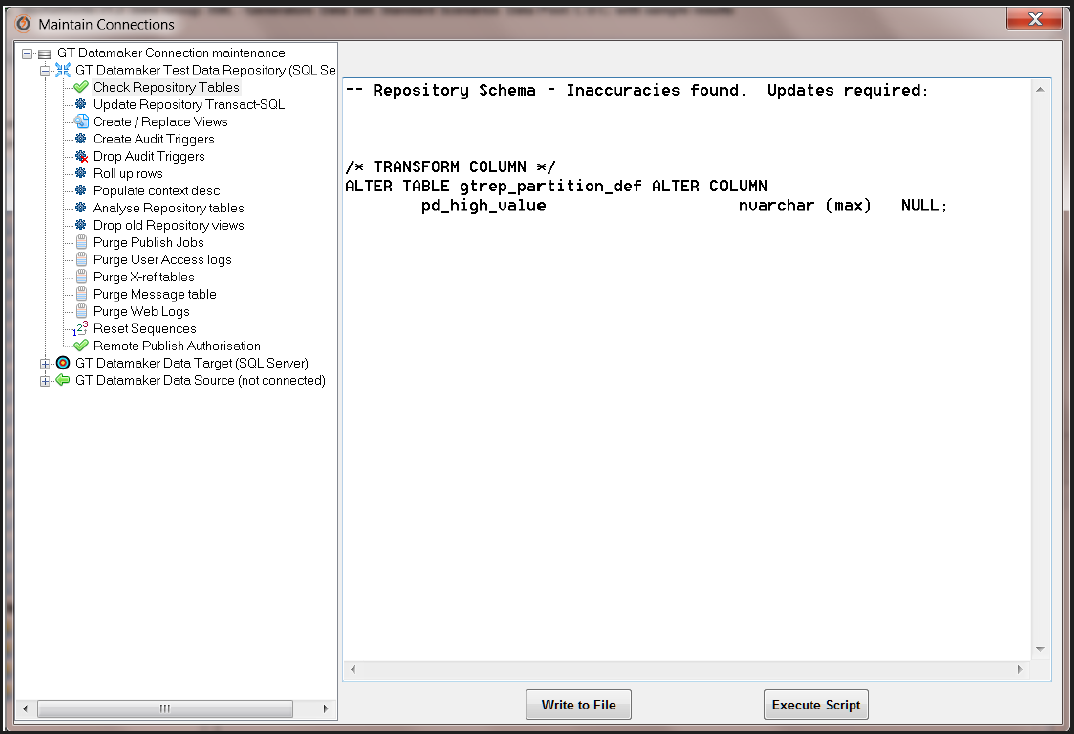Click the Analyse Repository tables gear icon
Screen dimensions: 1074x734
click(81, 207)
